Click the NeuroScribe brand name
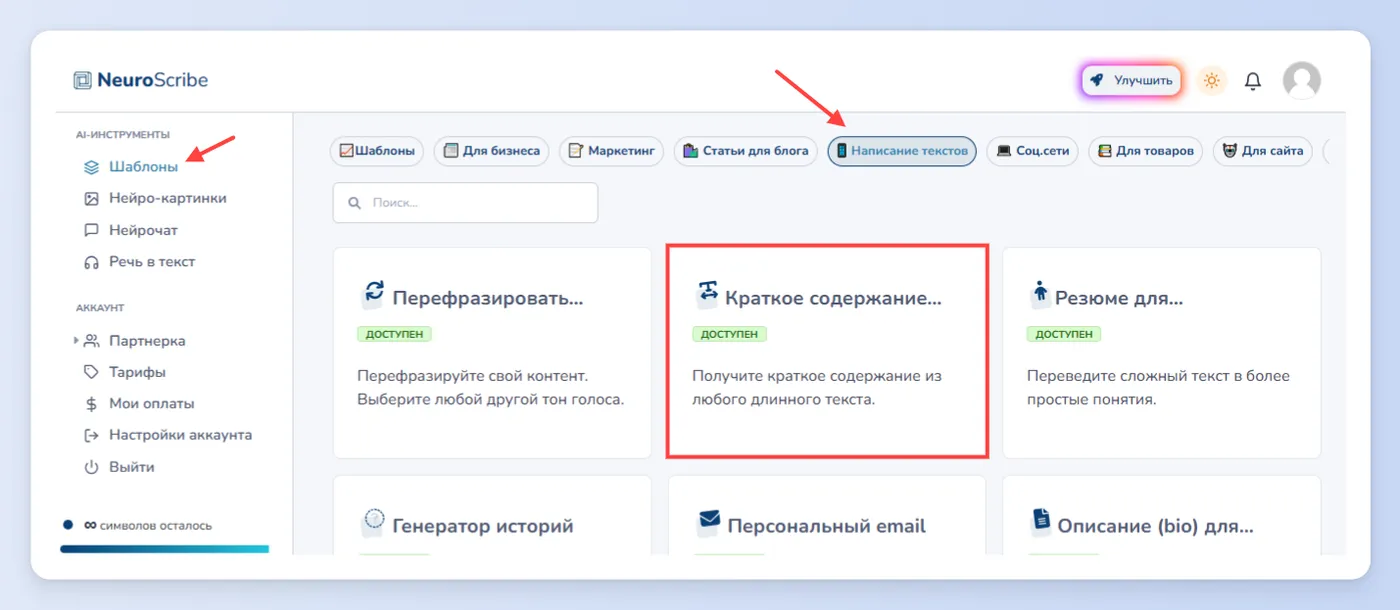This screenshot has width=1400, height=610. [x=153, y=80]
